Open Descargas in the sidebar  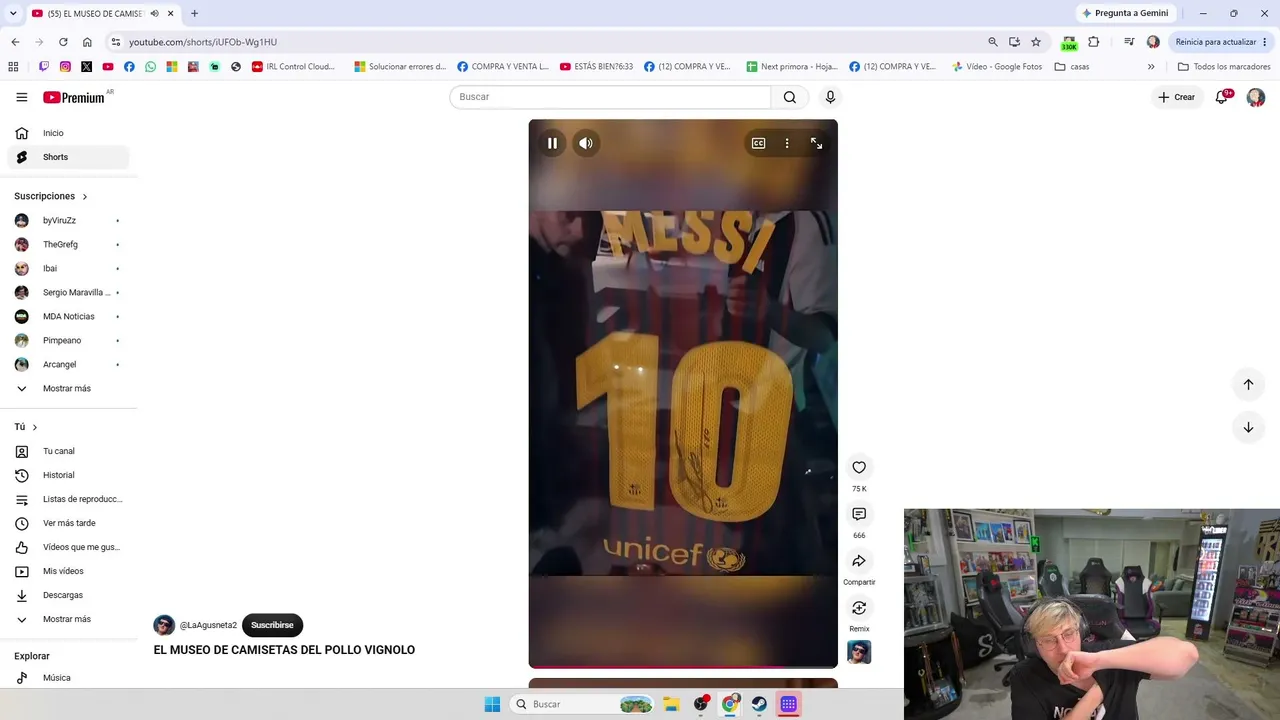(70, 595)
